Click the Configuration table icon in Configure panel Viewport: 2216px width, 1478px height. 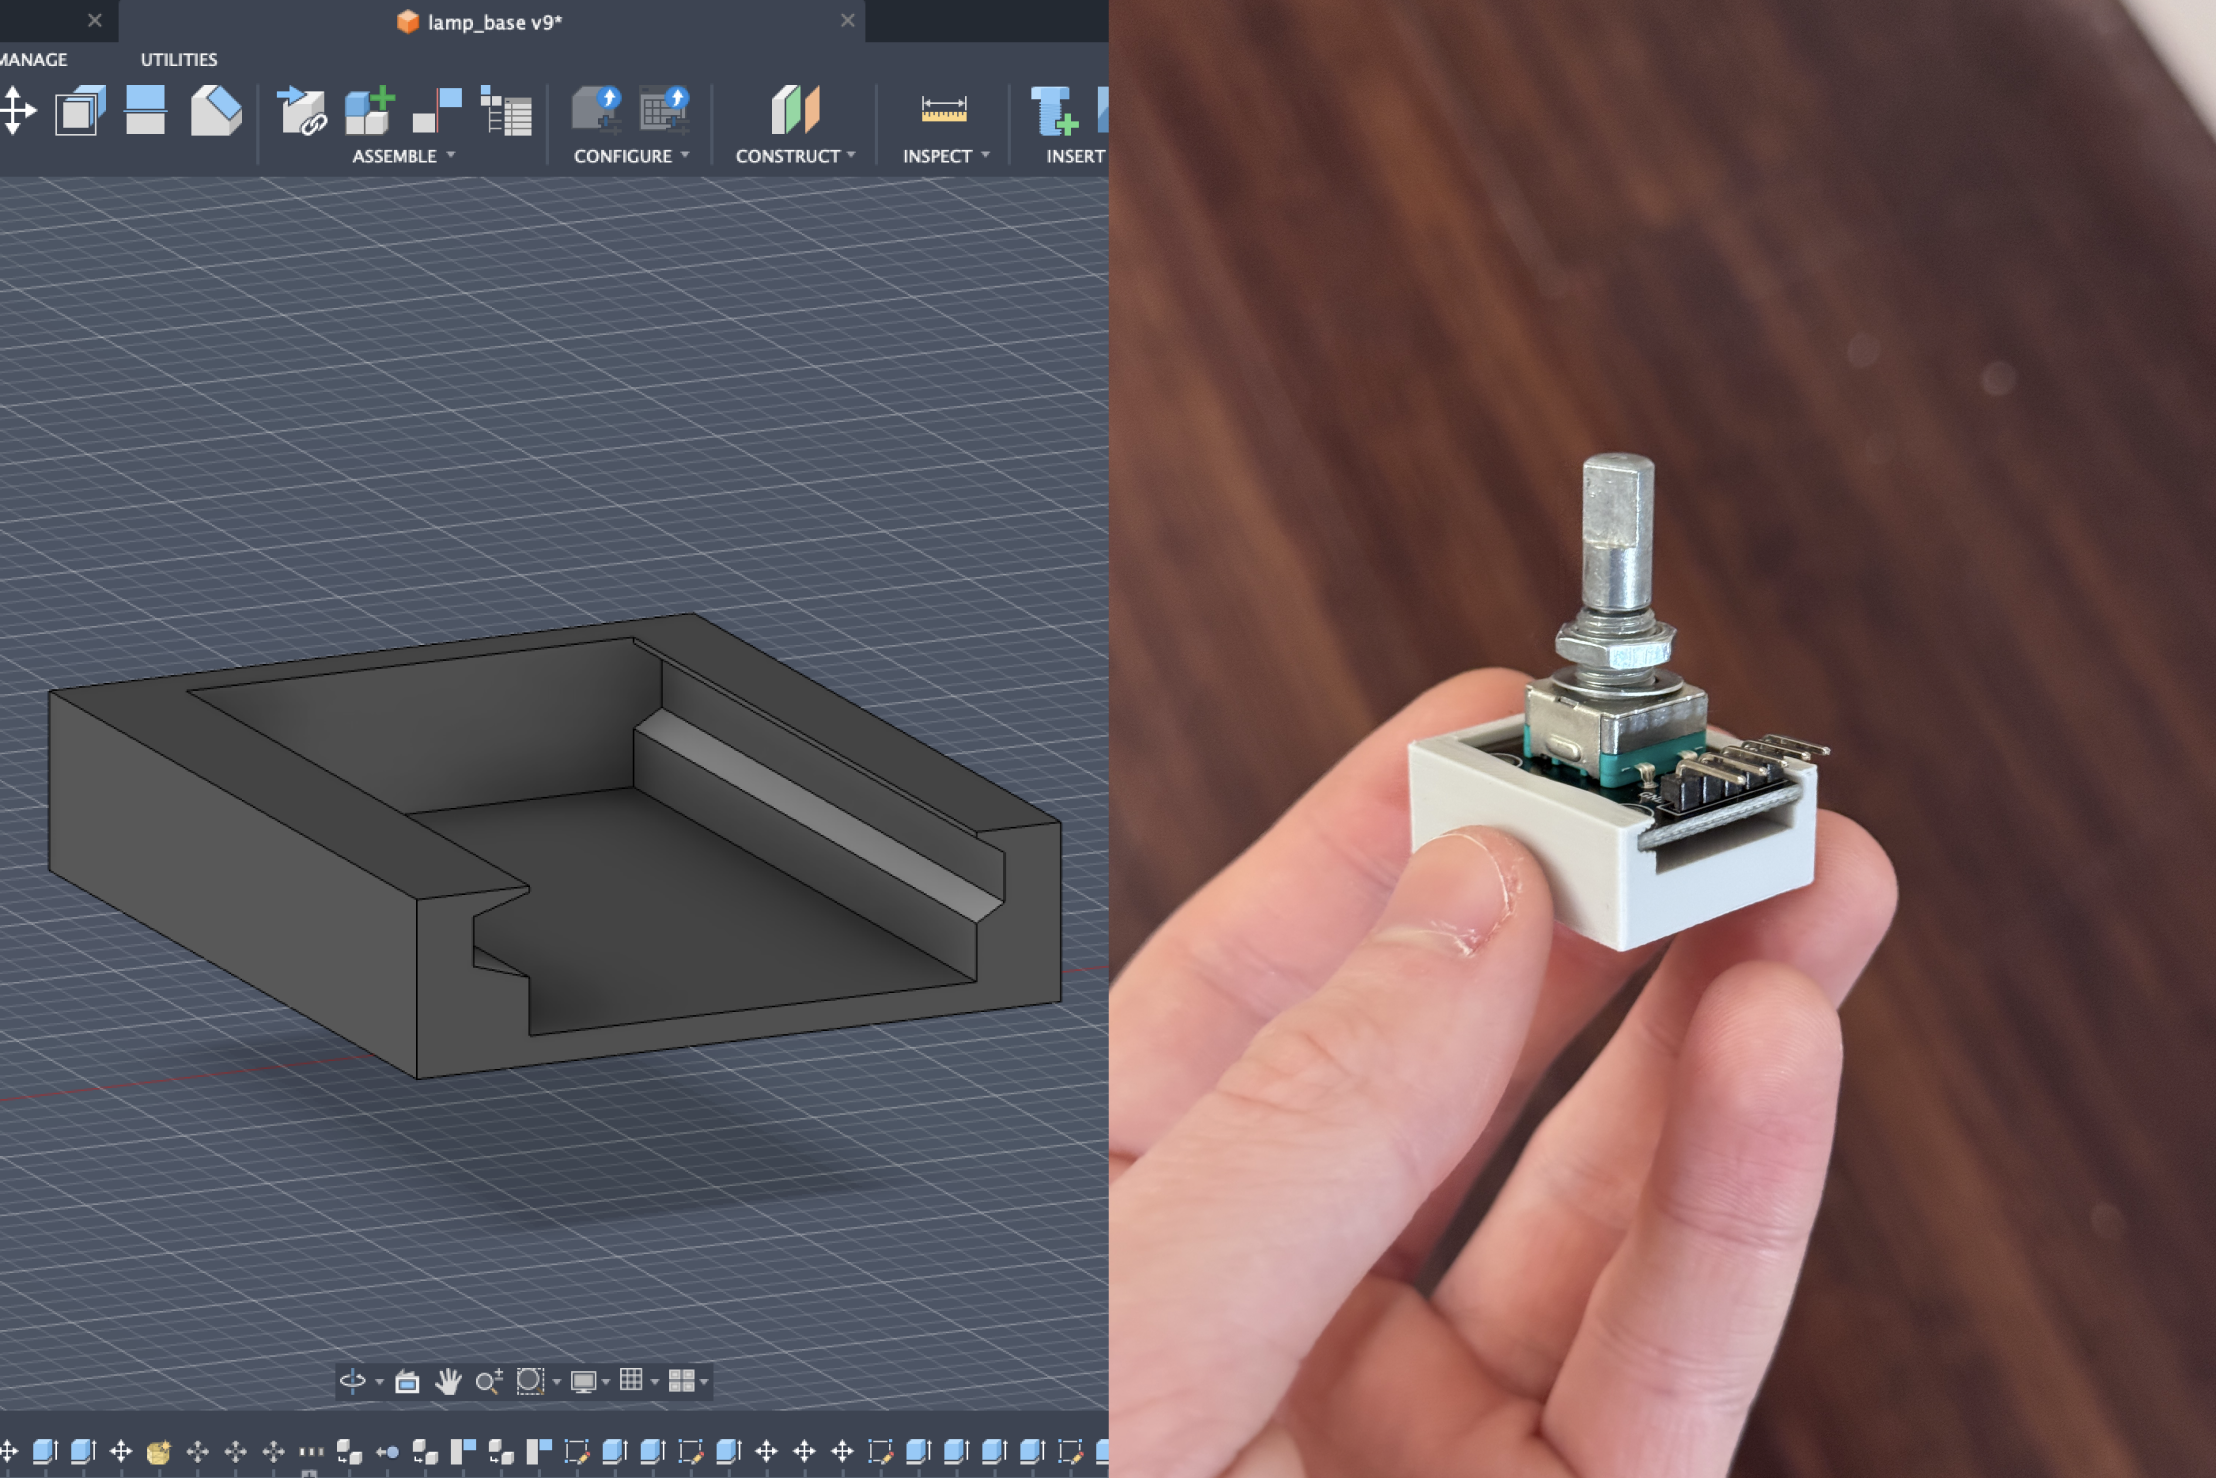[x=664, y=110]
